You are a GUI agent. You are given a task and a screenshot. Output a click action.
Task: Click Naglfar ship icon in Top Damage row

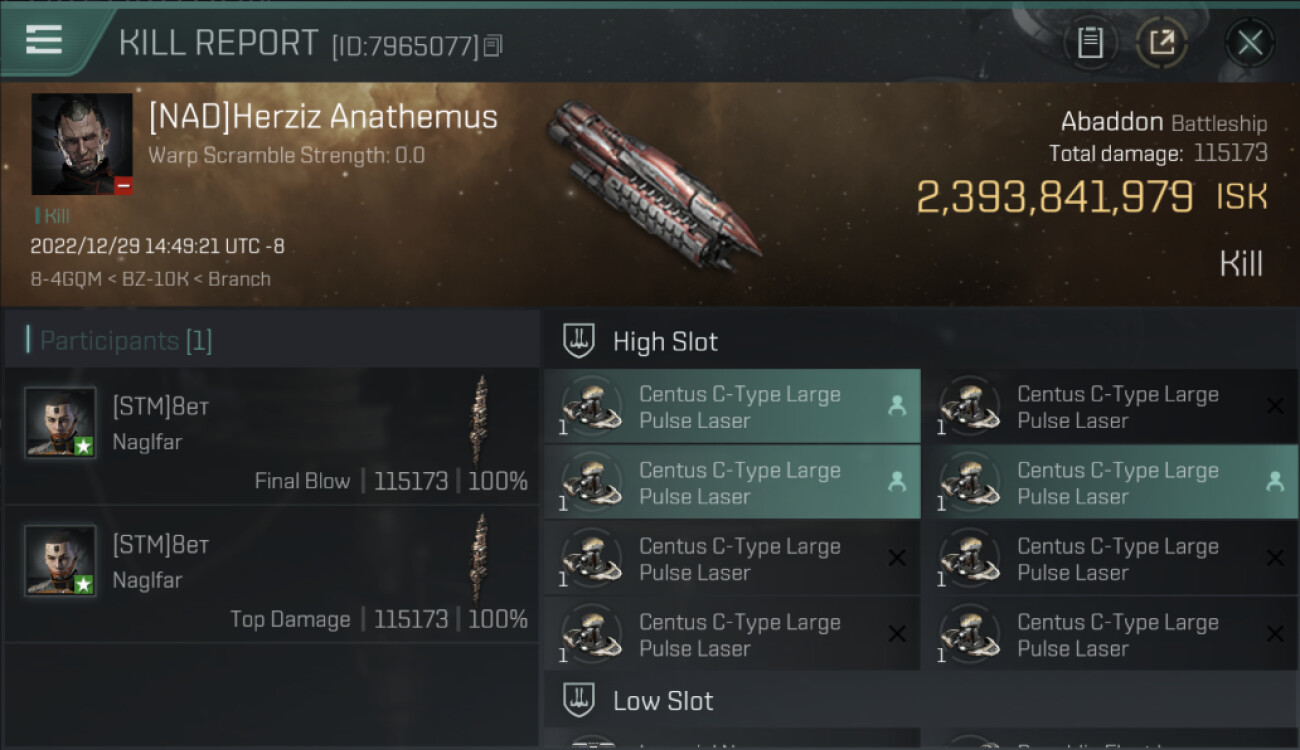click(481, 558)
